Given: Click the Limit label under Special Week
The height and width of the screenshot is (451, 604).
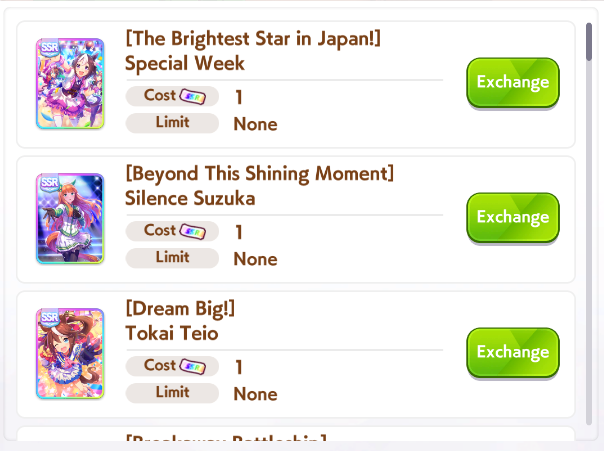Looking at the screenshot, I should pos(172,123).
